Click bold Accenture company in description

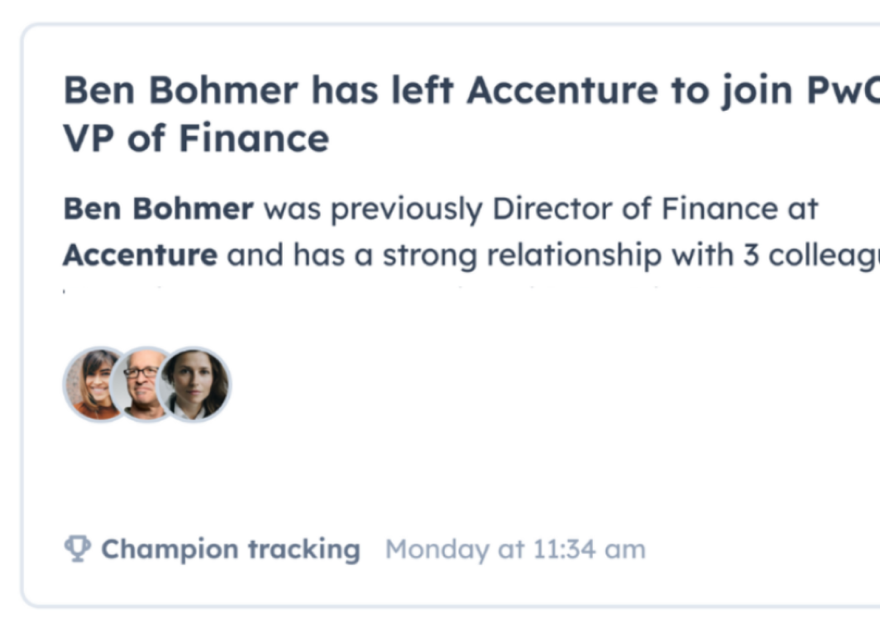click(140, 255)
